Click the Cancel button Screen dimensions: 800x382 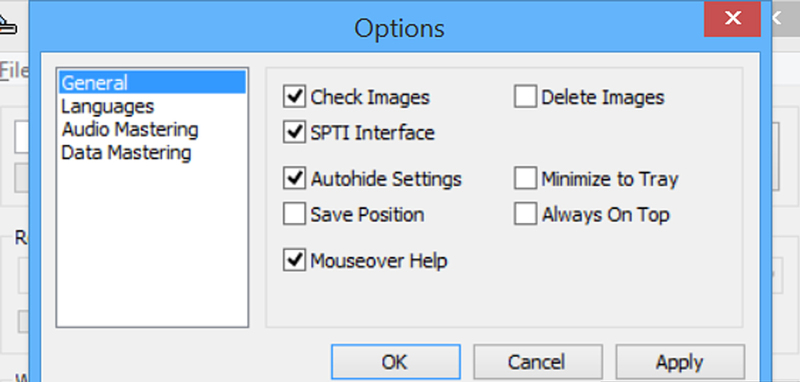(538, 362)
